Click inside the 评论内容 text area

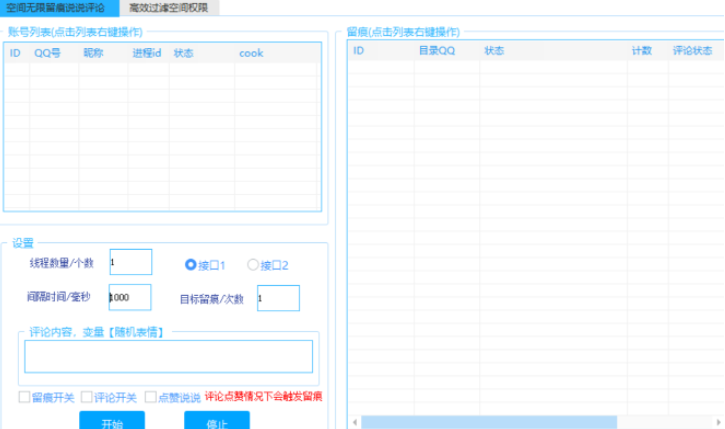[x=168, y=356]
